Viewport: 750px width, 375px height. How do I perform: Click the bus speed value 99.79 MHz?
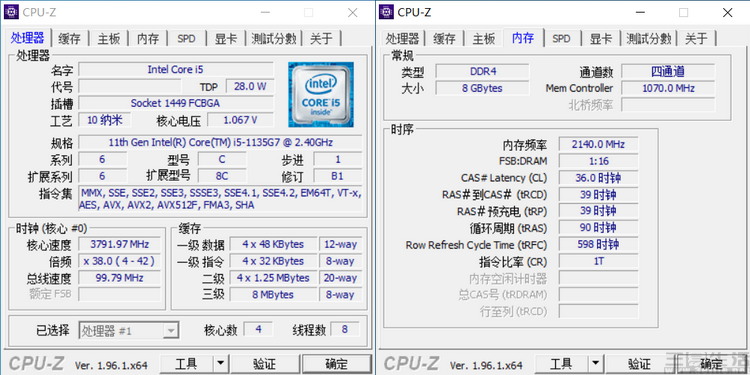pyautogui.click(x=120, y=278)
